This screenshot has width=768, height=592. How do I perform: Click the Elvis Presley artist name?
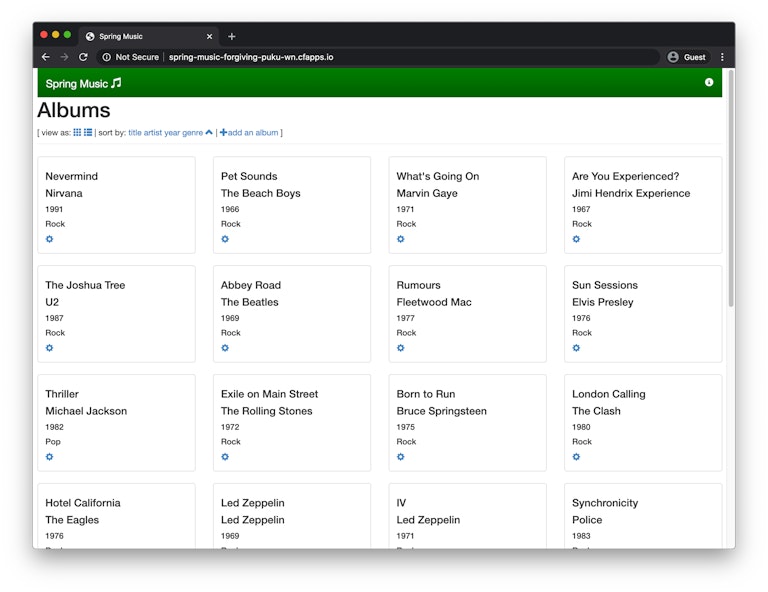pyautogui.click(x=602, y=302)
